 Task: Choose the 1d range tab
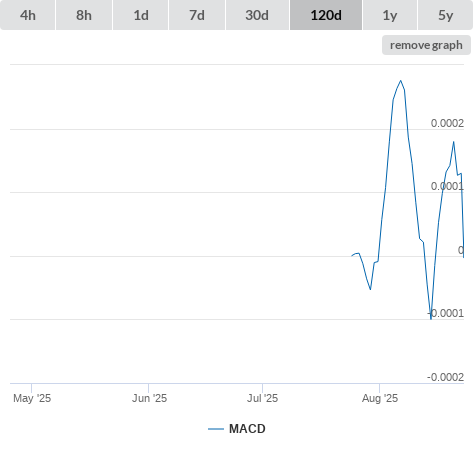click(x=141, y=15)
